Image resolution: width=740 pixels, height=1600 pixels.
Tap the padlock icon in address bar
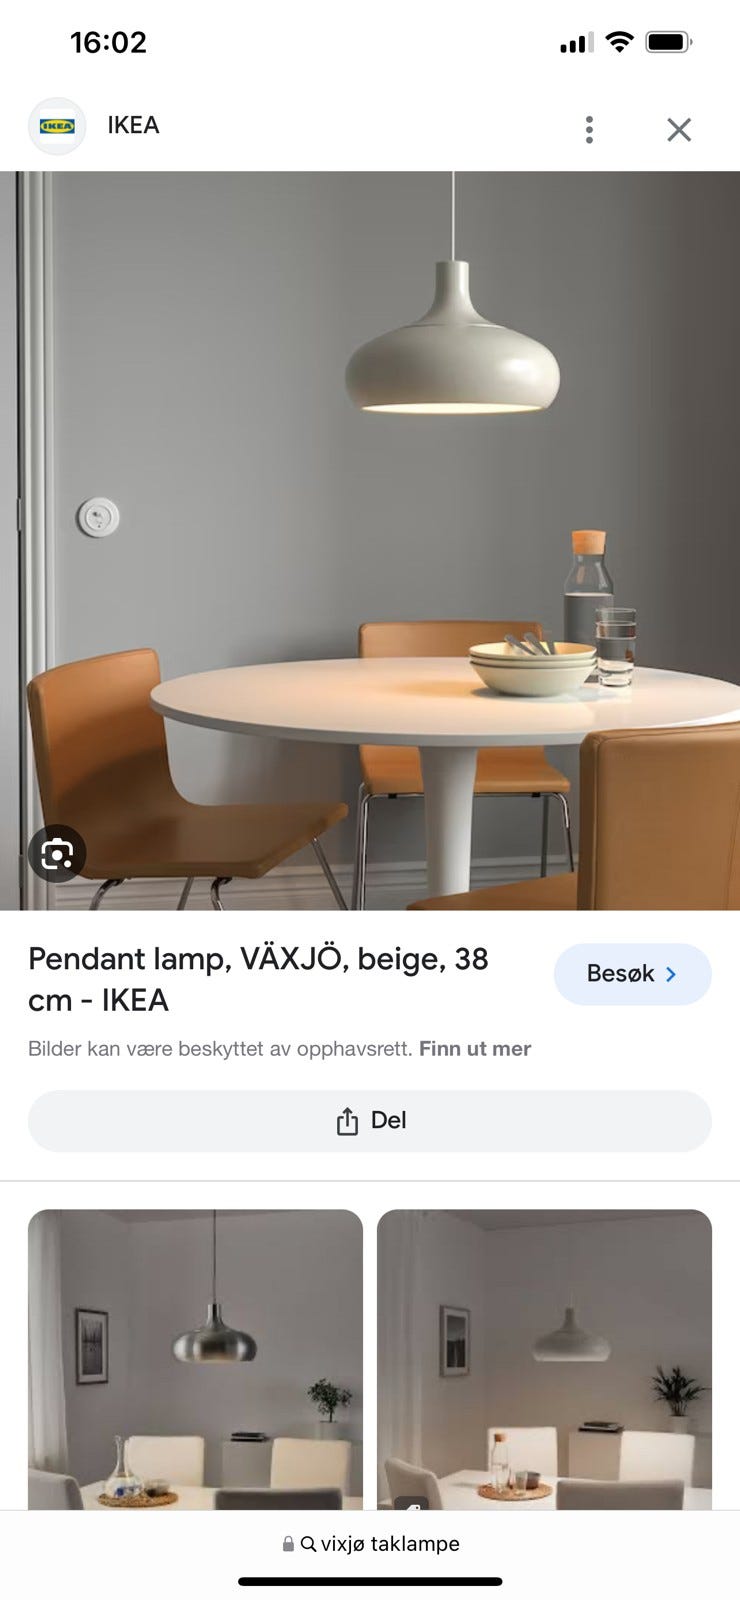tap(289, 1544)
